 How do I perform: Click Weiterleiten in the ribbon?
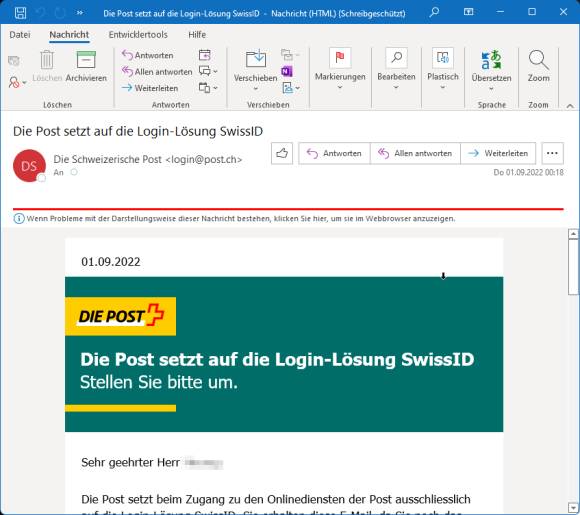pos(150,88)
